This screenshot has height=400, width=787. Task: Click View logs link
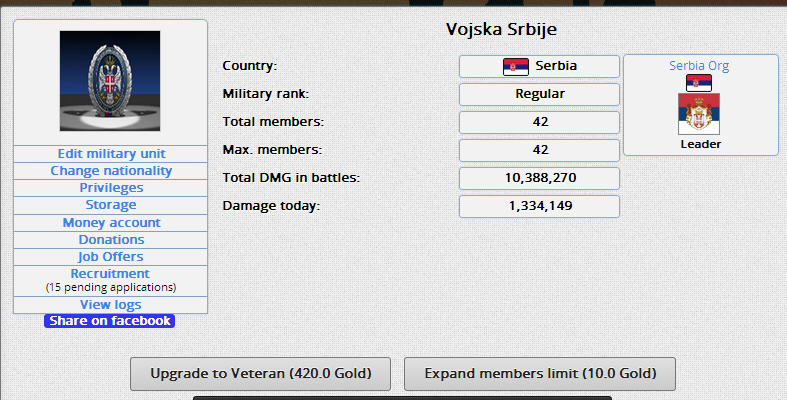point(111,305)
